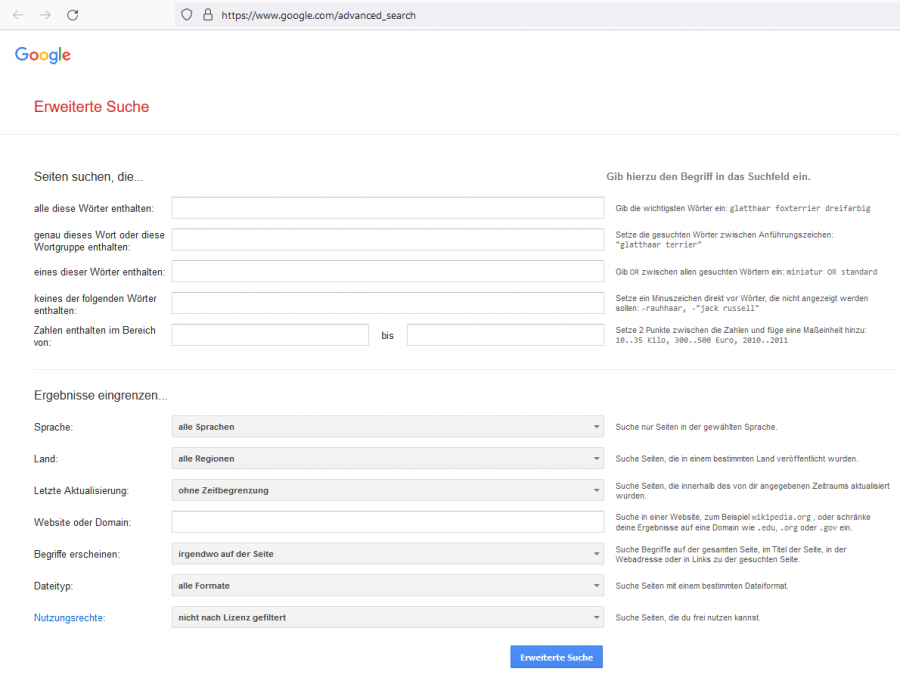Viewport: 900px width, 681px height.
Task: Click the exact phrase 'genau dieses Wort' field
Action: click(387, 240)
